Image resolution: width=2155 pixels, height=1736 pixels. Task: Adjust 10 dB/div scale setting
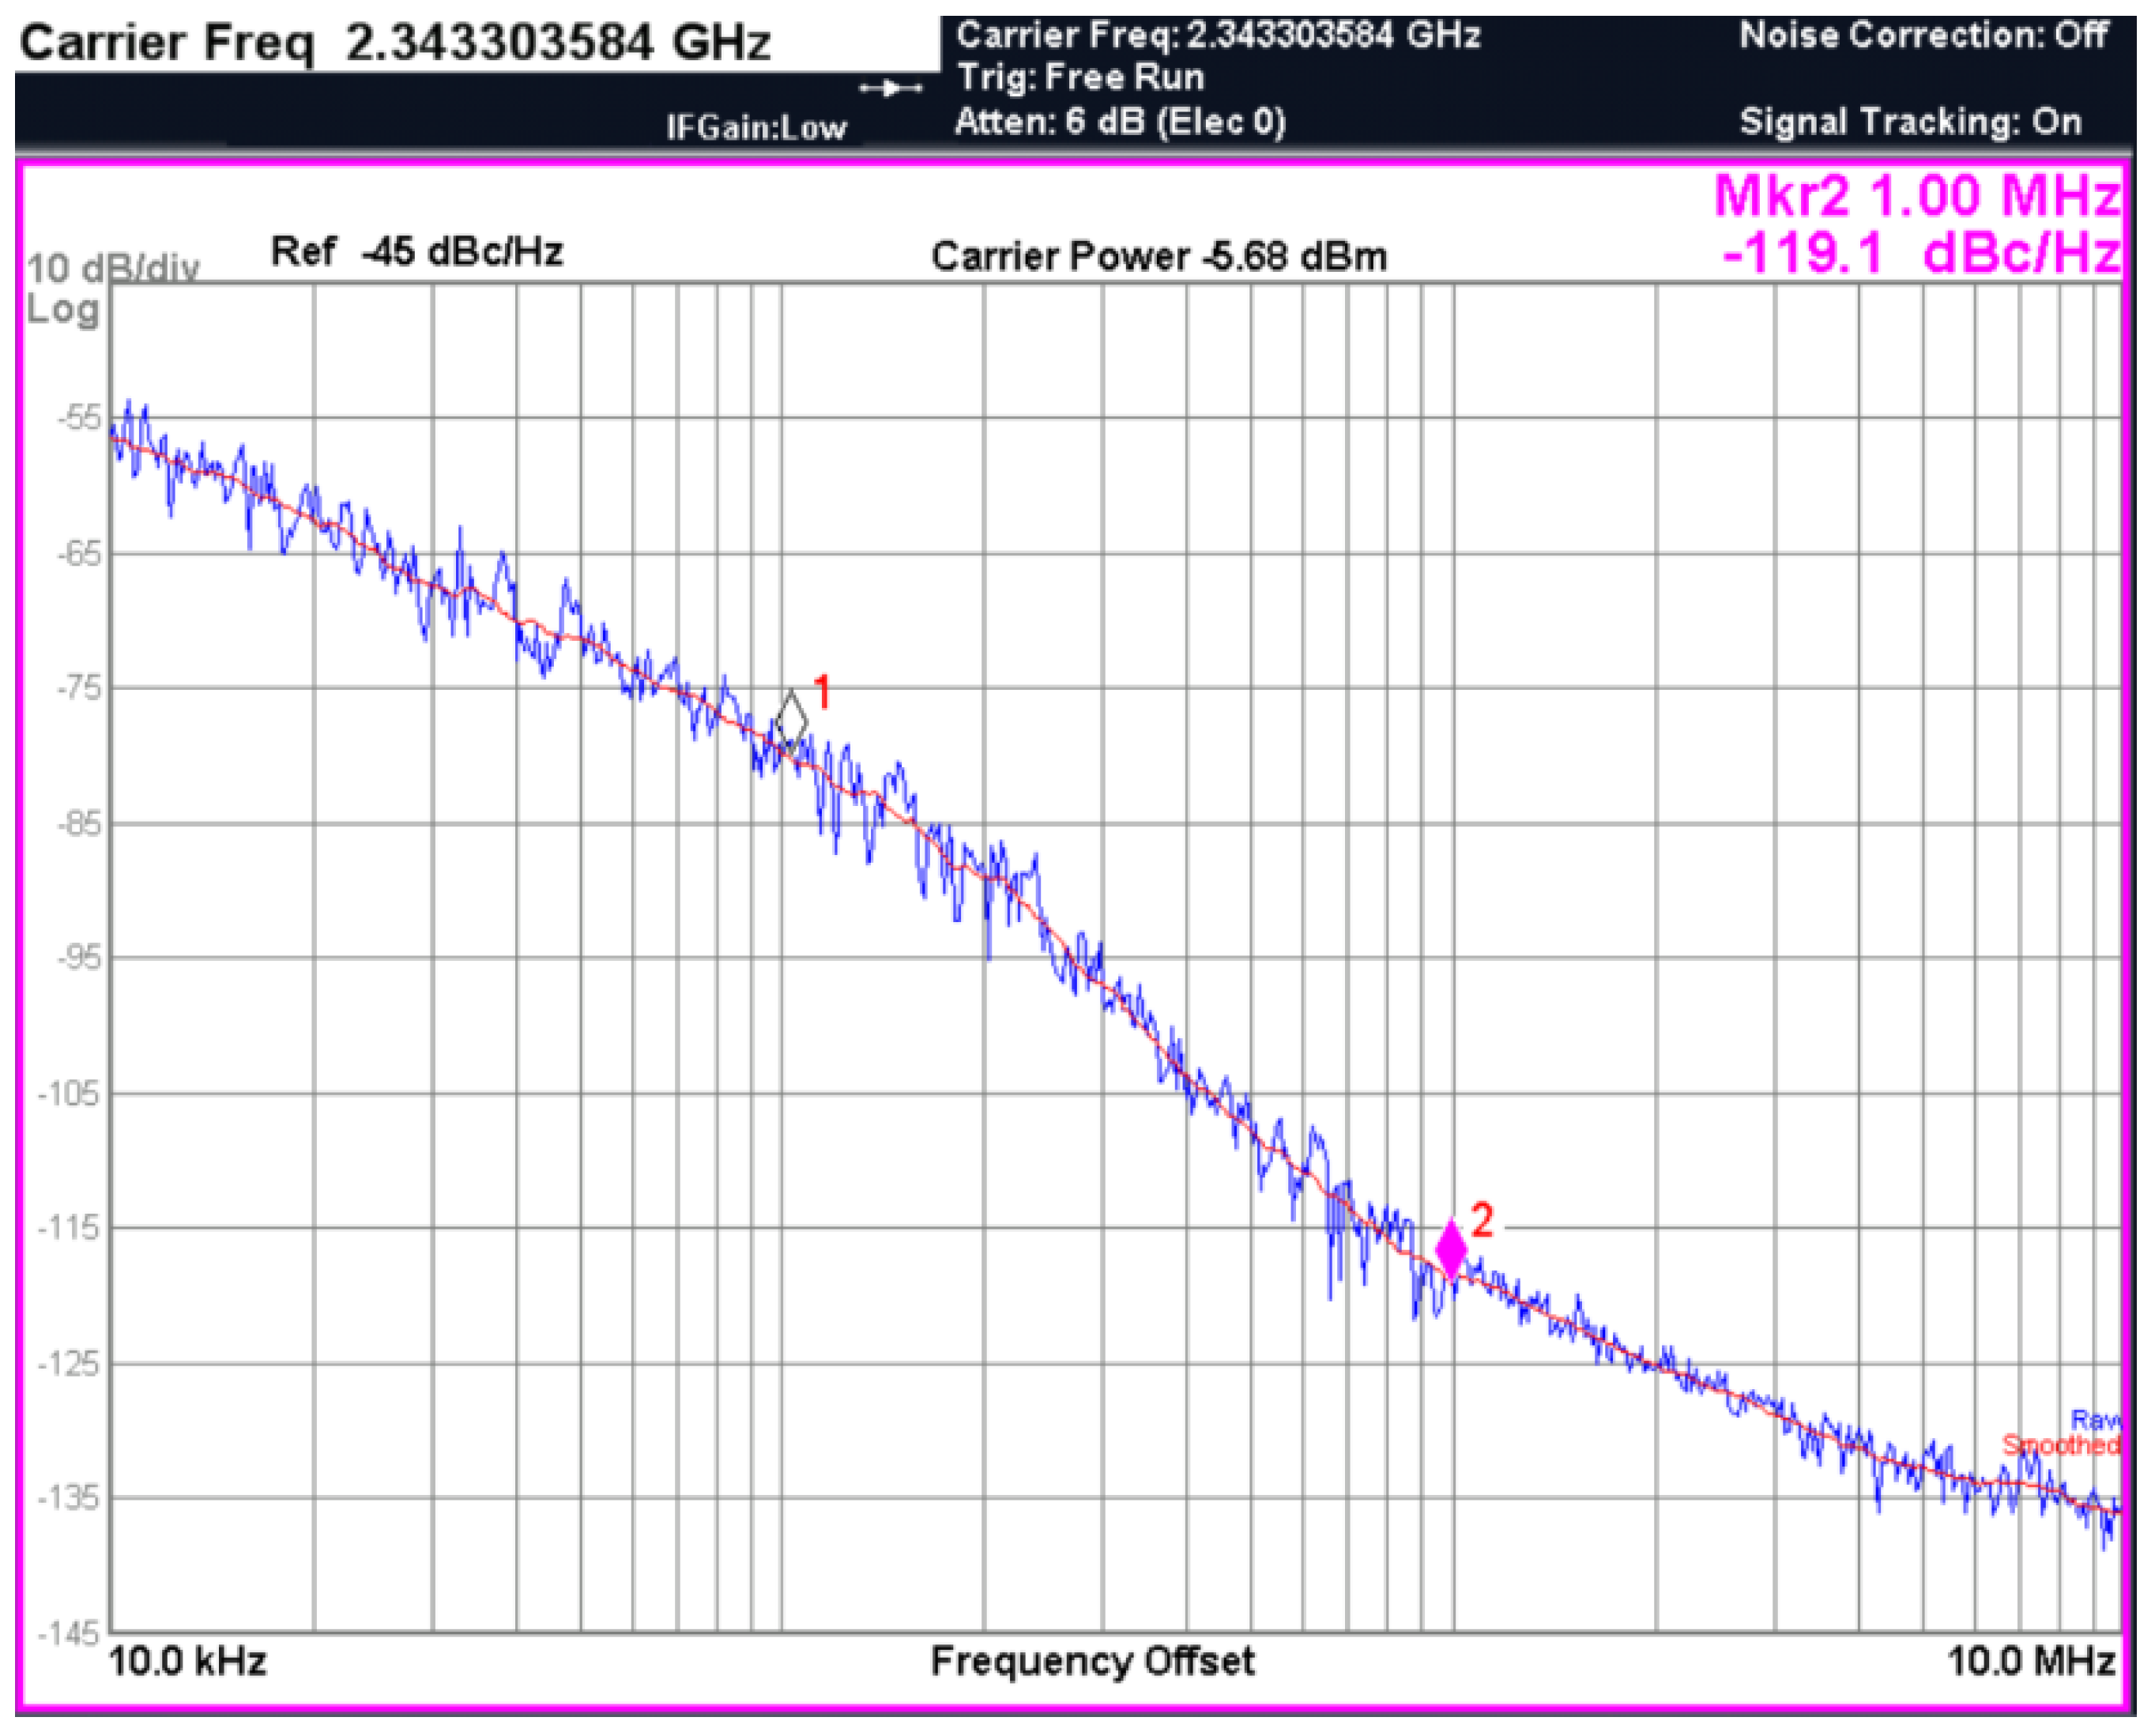tap(112, 268)
